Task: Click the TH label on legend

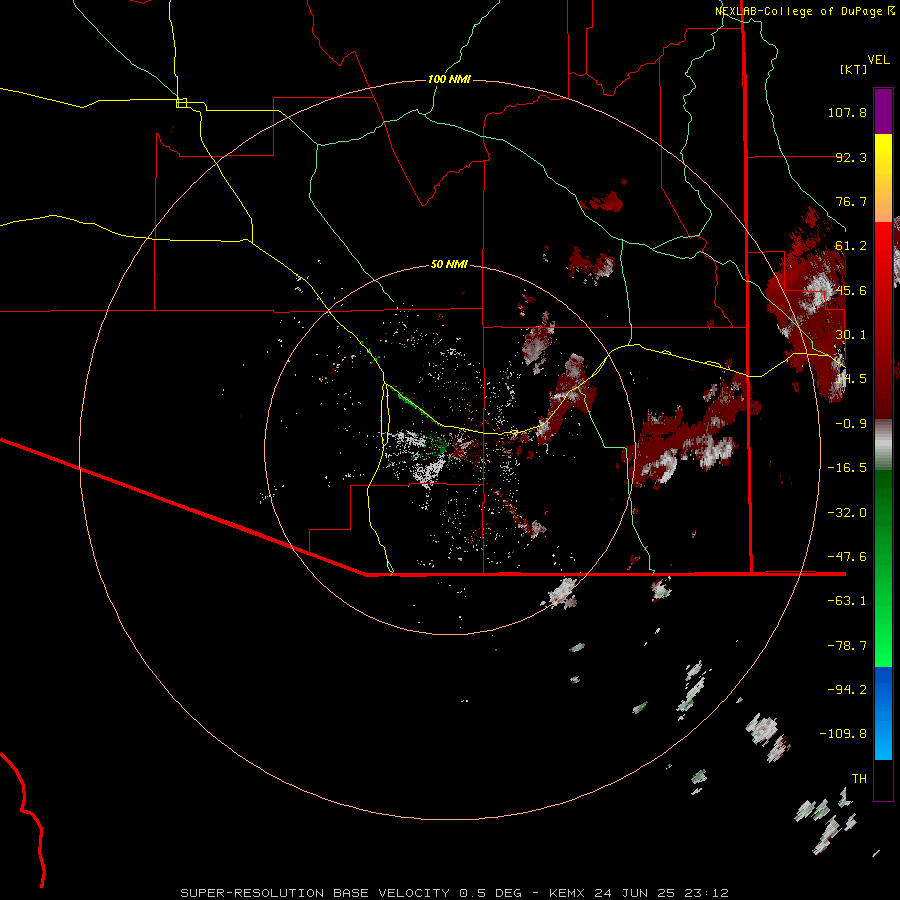Action: pos(859,779)
